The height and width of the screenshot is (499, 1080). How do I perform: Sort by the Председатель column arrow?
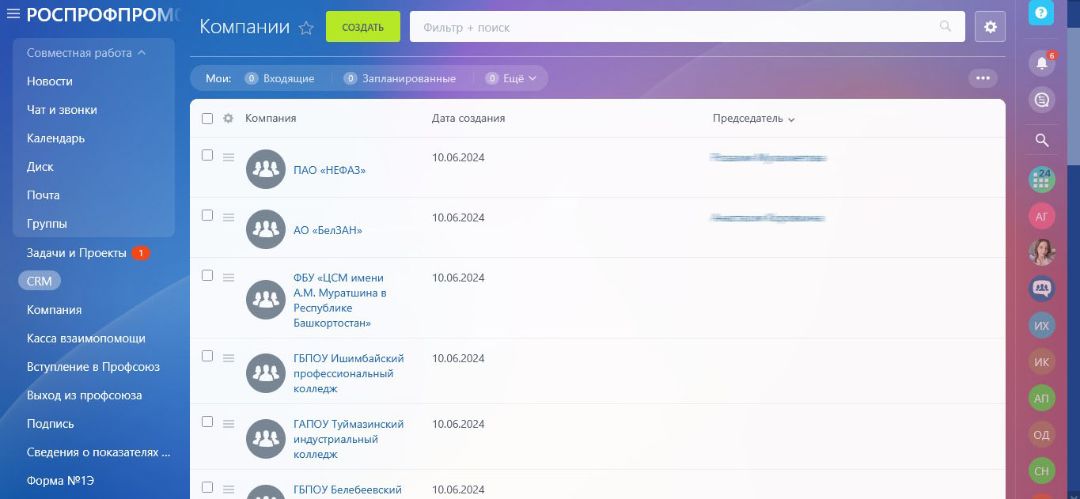(791, 119)
